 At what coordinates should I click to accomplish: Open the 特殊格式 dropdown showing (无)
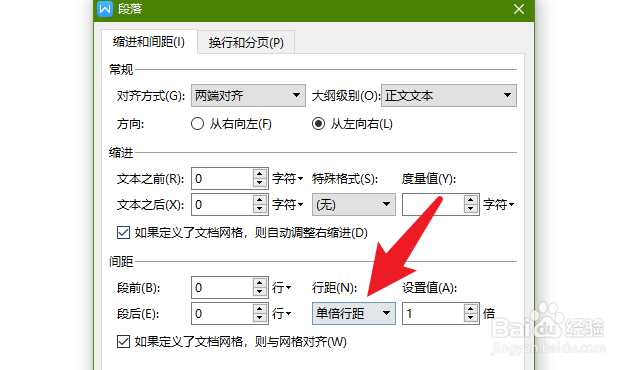tap(353, 204)
